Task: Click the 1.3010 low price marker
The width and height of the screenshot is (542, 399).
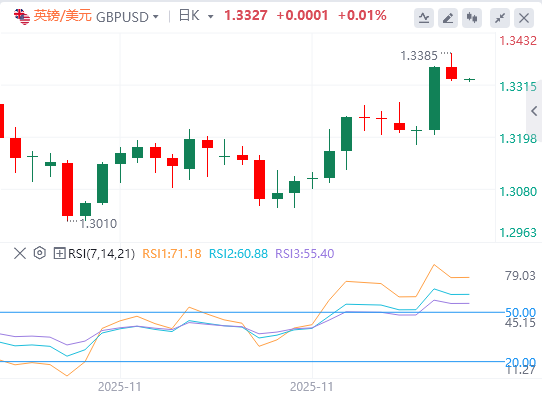Action: tap(98, 224)
